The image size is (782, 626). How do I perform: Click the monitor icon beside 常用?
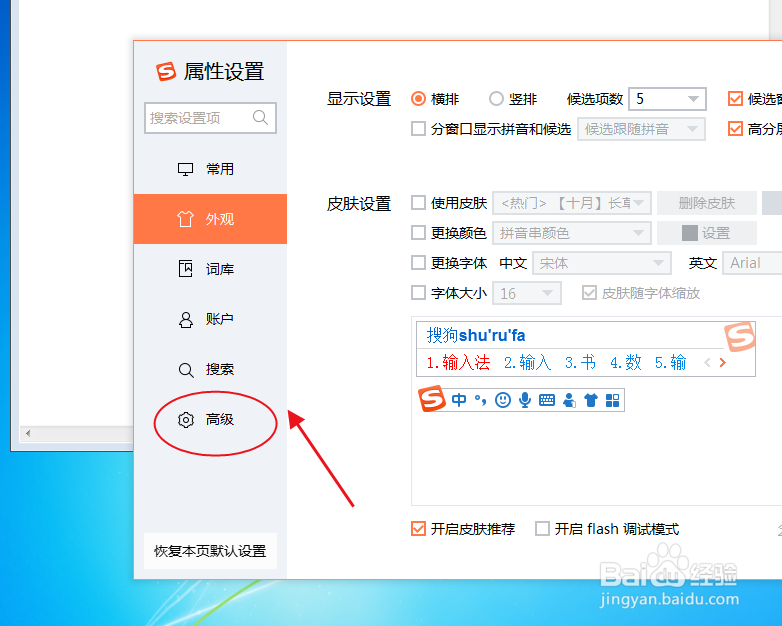click(x=186, y=169)
